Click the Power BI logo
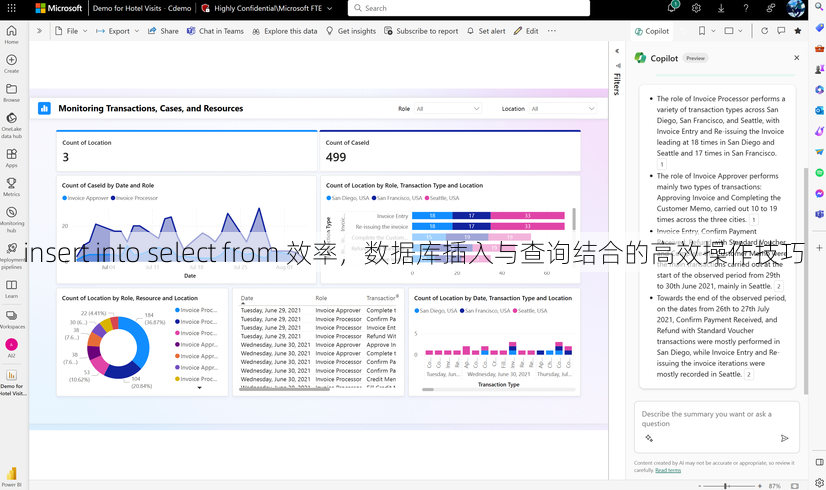This screenshot has width=826, height=490. point(12,476)
